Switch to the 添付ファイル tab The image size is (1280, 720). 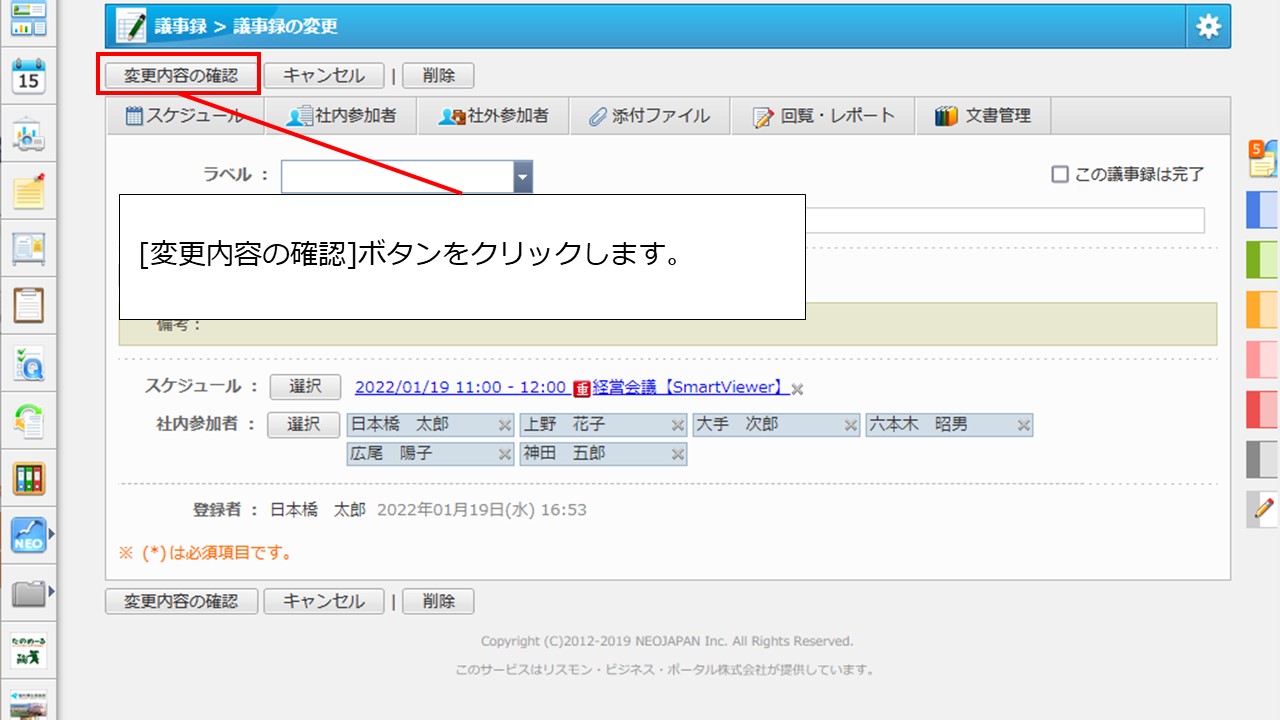coord(650,116)
